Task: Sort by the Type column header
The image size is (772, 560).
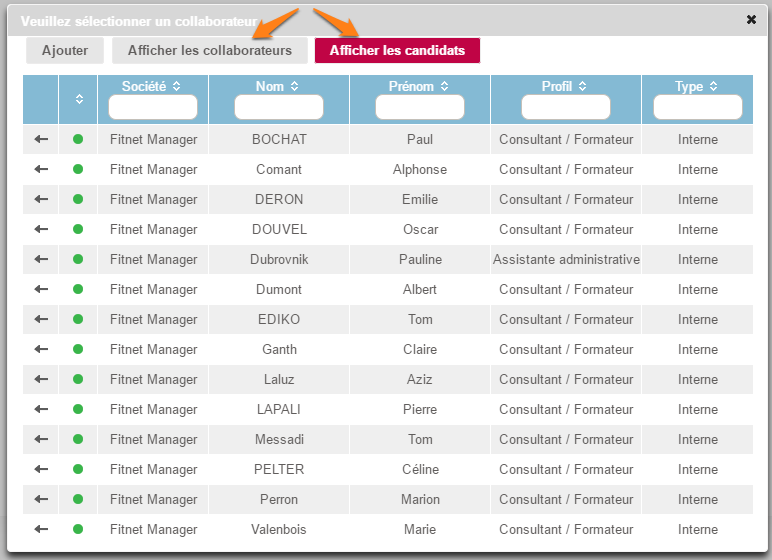Action: pos(697,87)
